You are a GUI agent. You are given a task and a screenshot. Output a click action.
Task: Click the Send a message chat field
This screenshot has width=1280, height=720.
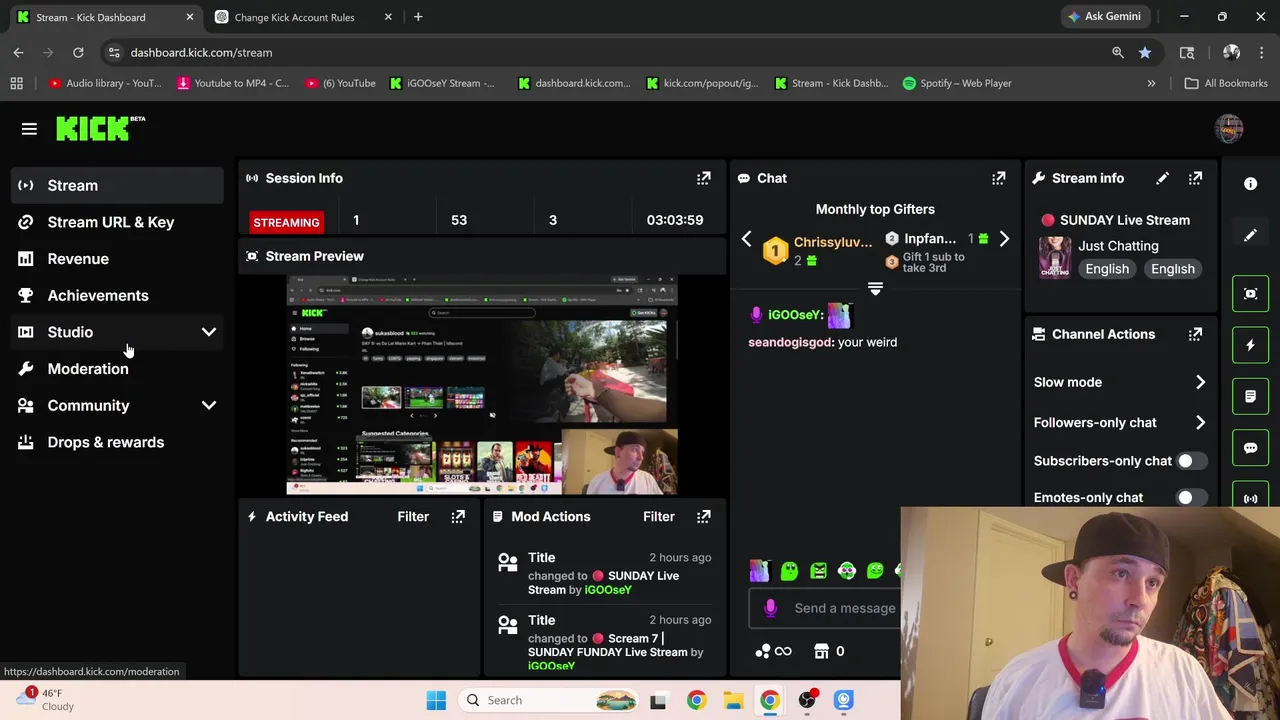tap(845, 608)
